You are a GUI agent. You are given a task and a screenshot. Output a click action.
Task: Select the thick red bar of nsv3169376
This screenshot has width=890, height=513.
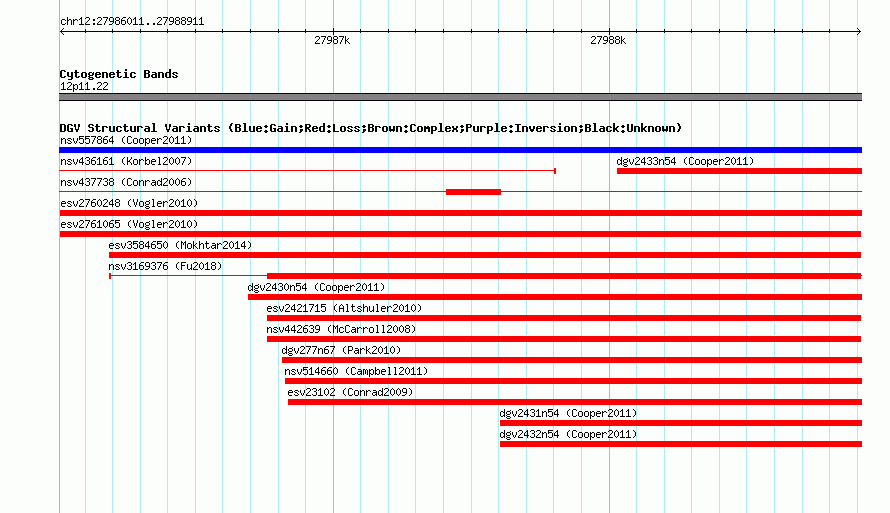(564, 276)
